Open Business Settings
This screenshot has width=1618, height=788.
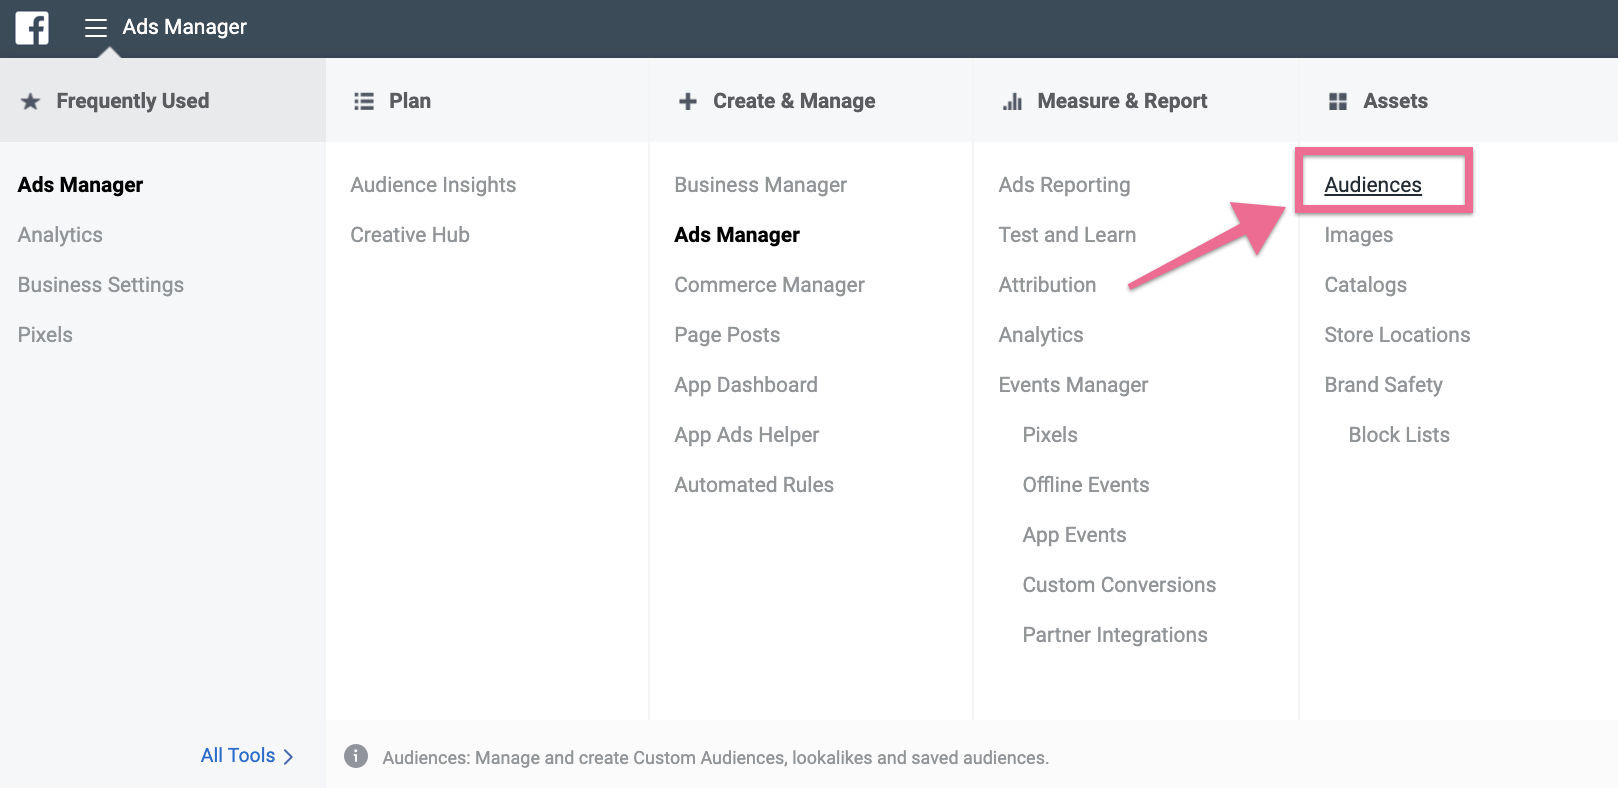[x=101, y=285]
